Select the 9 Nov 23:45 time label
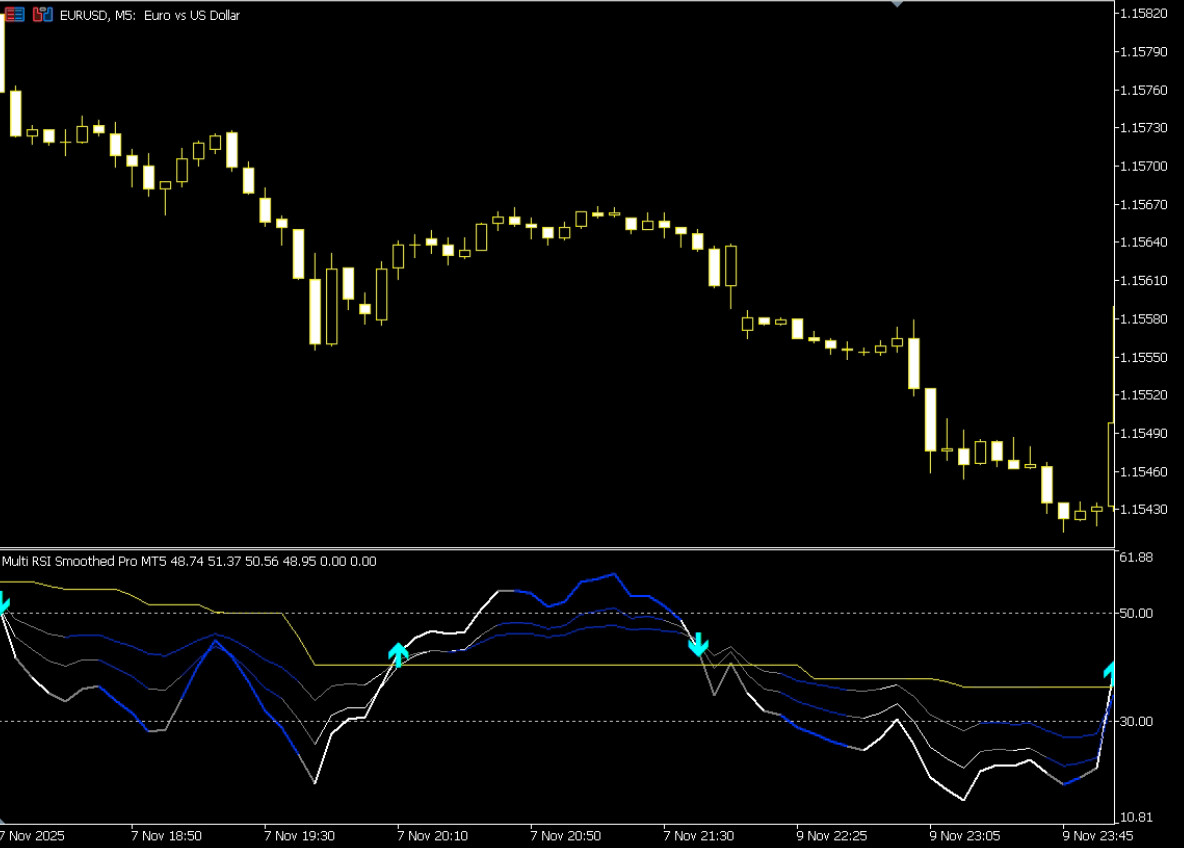Screen dimensions: 1184x848 pos(1098,836)
